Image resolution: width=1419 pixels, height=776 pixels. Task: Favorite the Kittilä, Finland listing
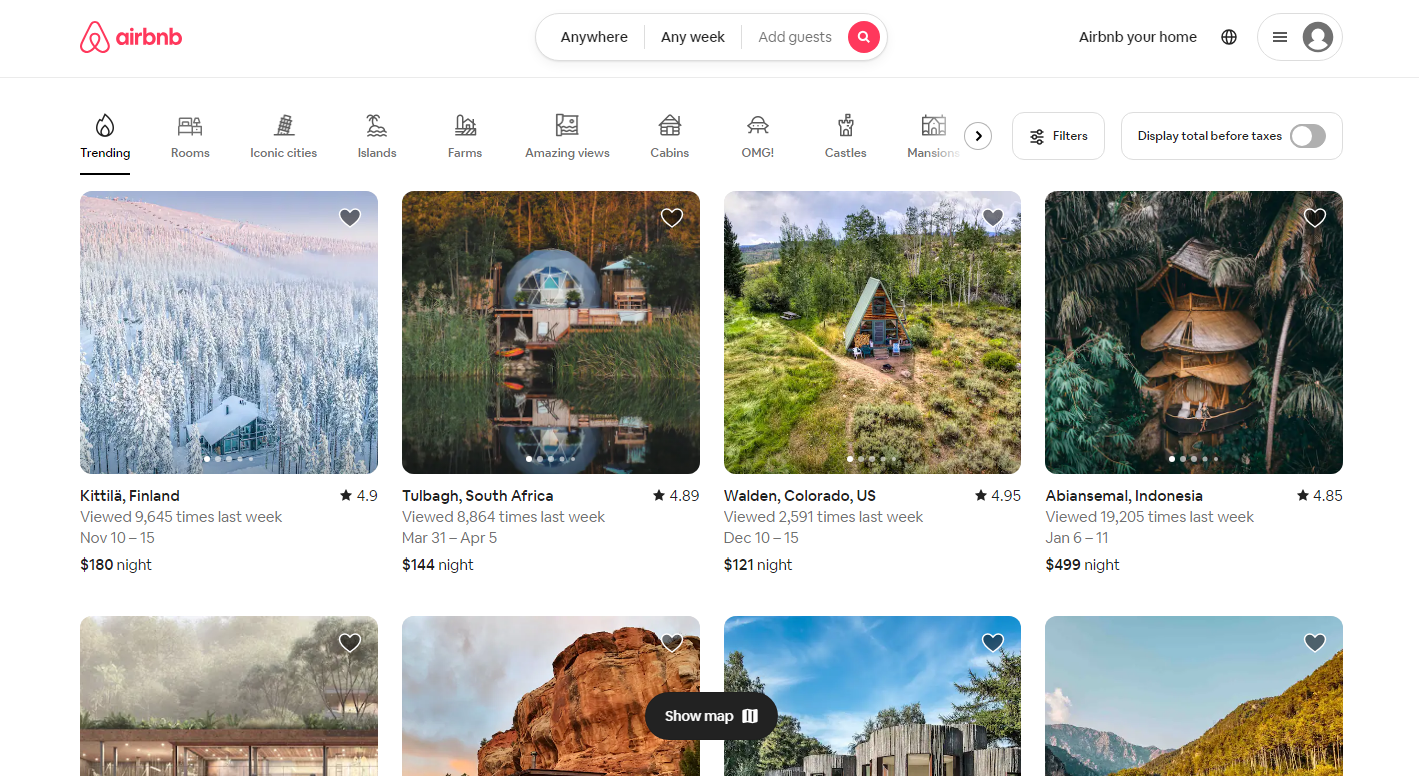tap(350, 217)
